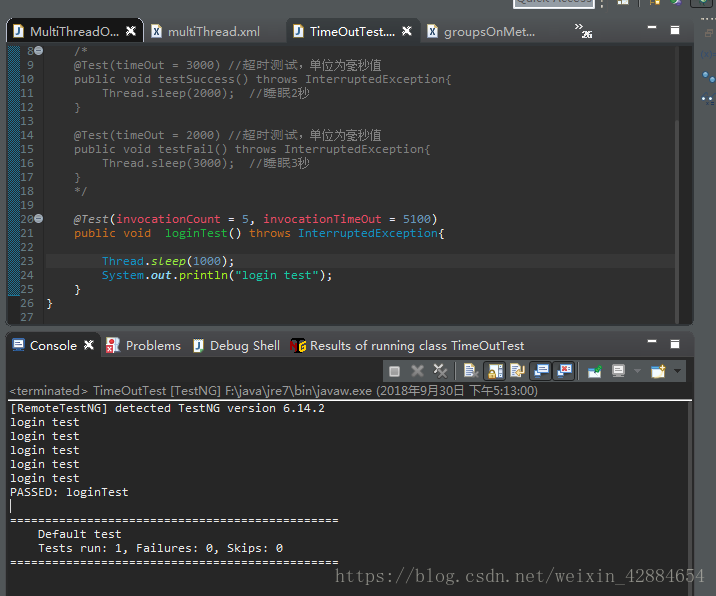Image resolution: width=716 pixels, height=596 pixels.
Task: Click the loginTest method name
Action: pyautogui.click(x=196, y=233)
